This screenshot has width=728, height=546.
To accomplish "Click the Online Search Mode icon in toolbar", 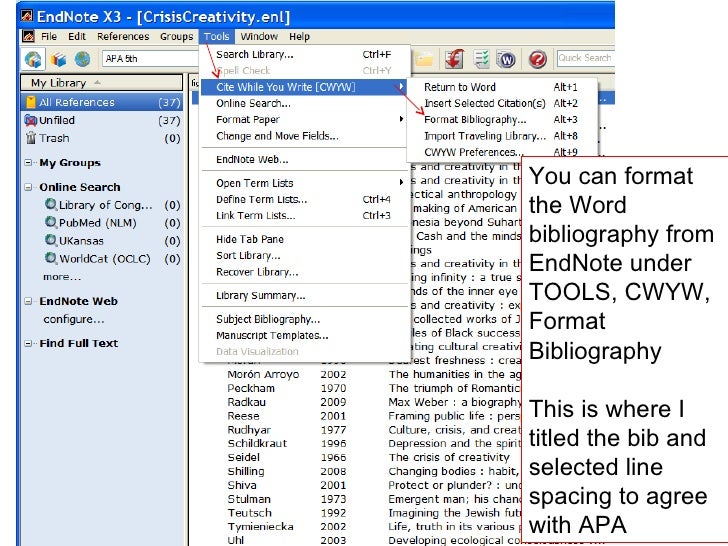I will (x=83, y=59).
